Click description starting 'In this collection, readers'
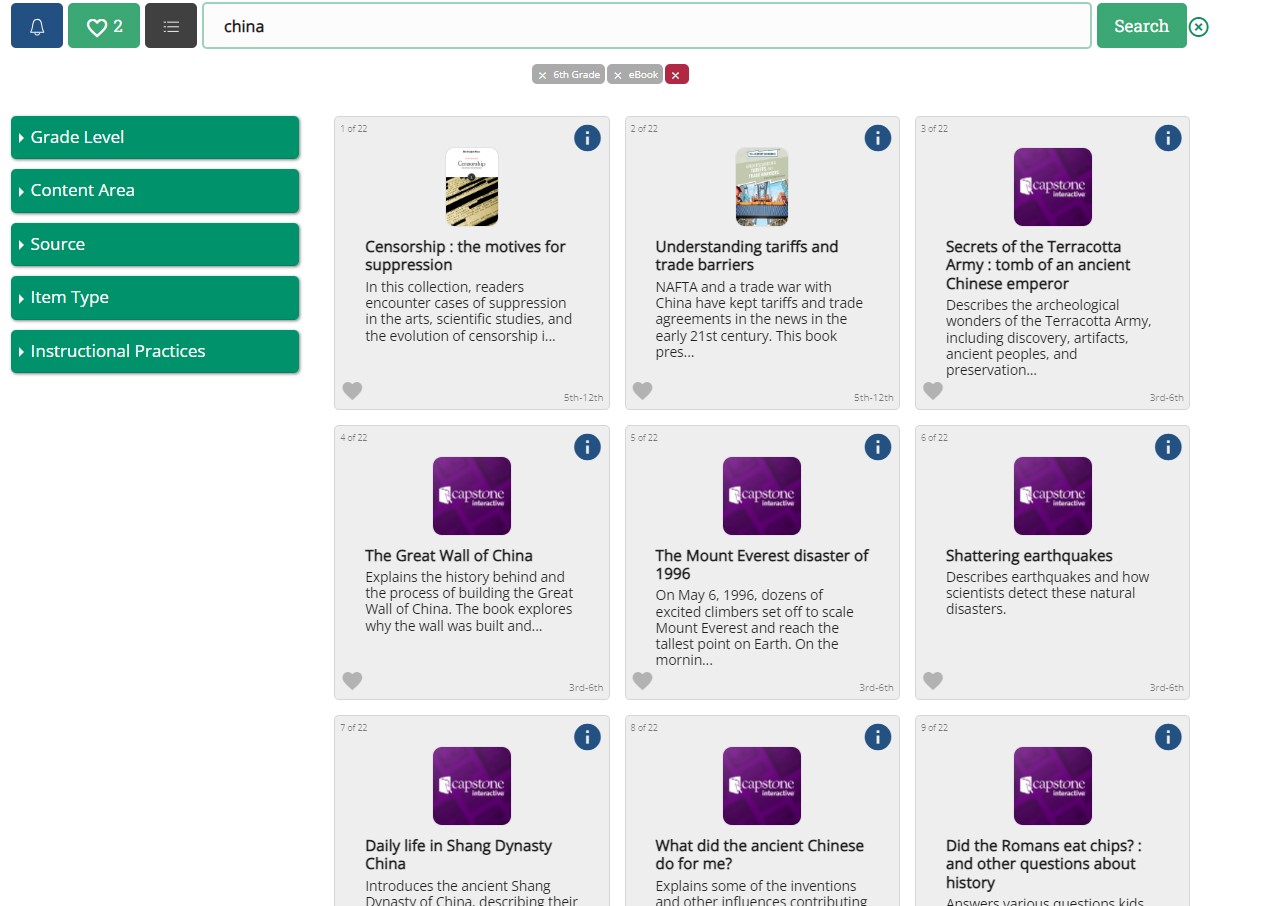 coord(469,311)
